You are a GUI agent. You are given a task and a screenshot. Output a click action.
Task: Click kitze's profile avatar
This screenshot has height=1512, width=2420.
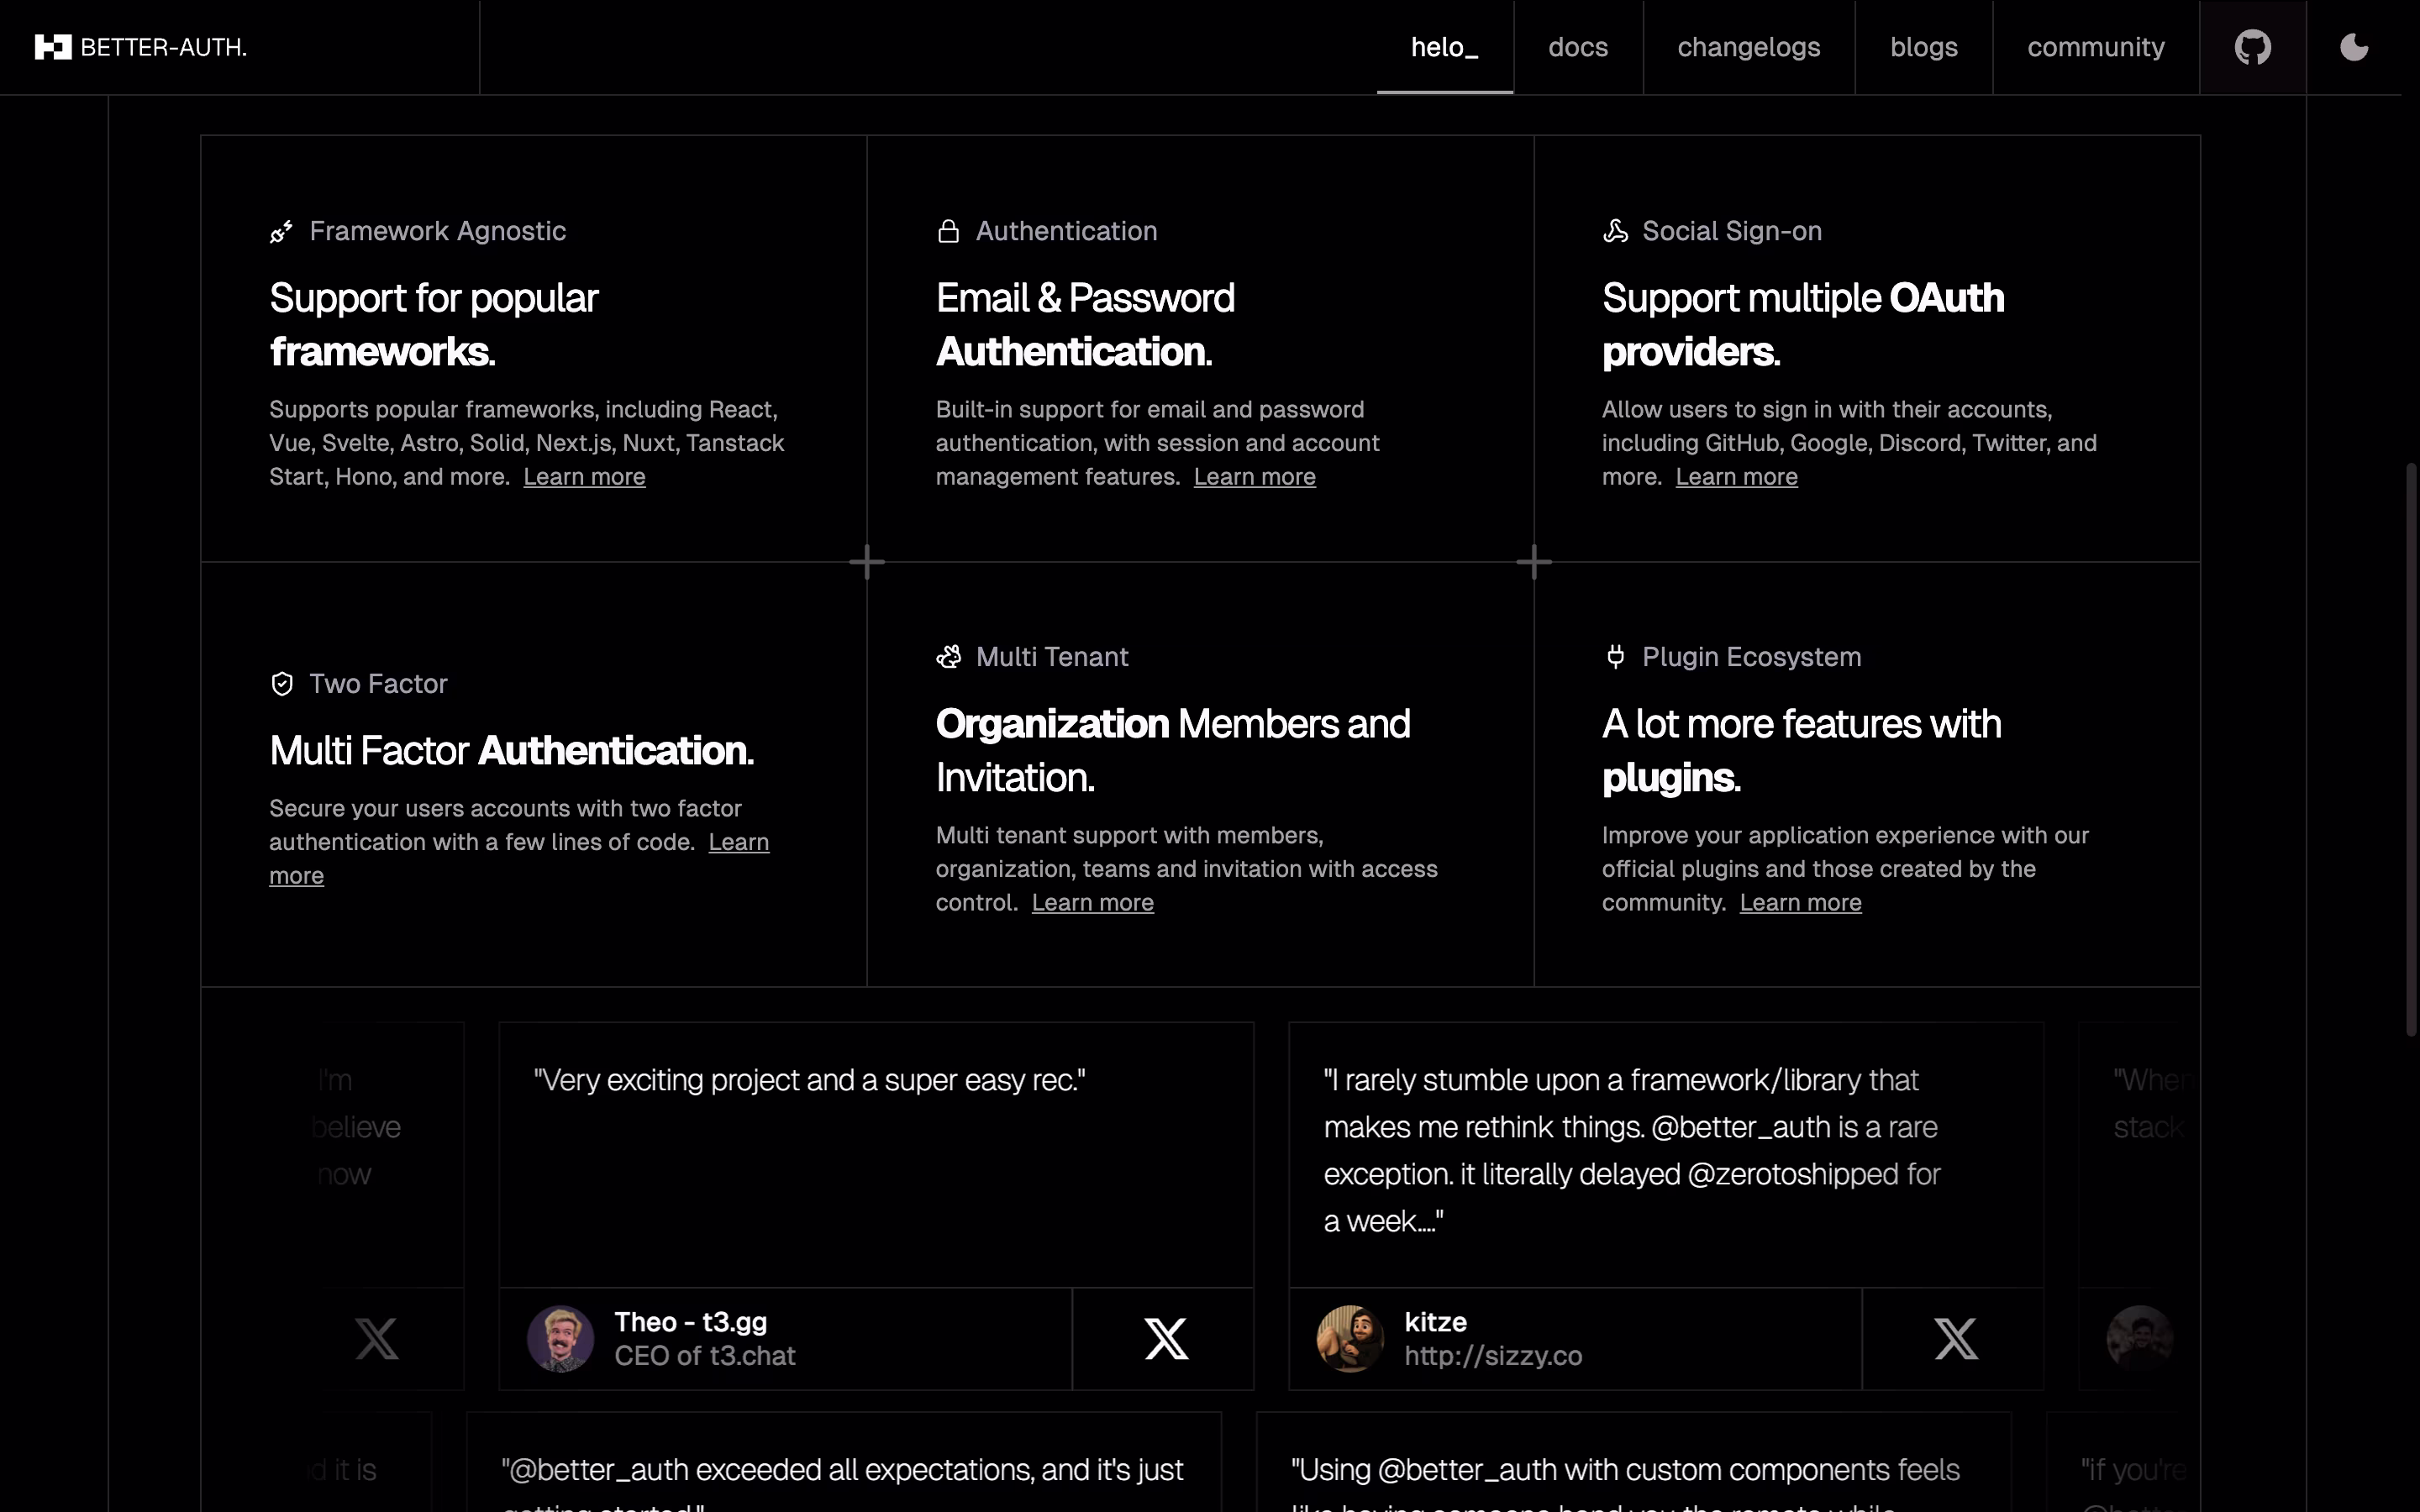1349,1338
